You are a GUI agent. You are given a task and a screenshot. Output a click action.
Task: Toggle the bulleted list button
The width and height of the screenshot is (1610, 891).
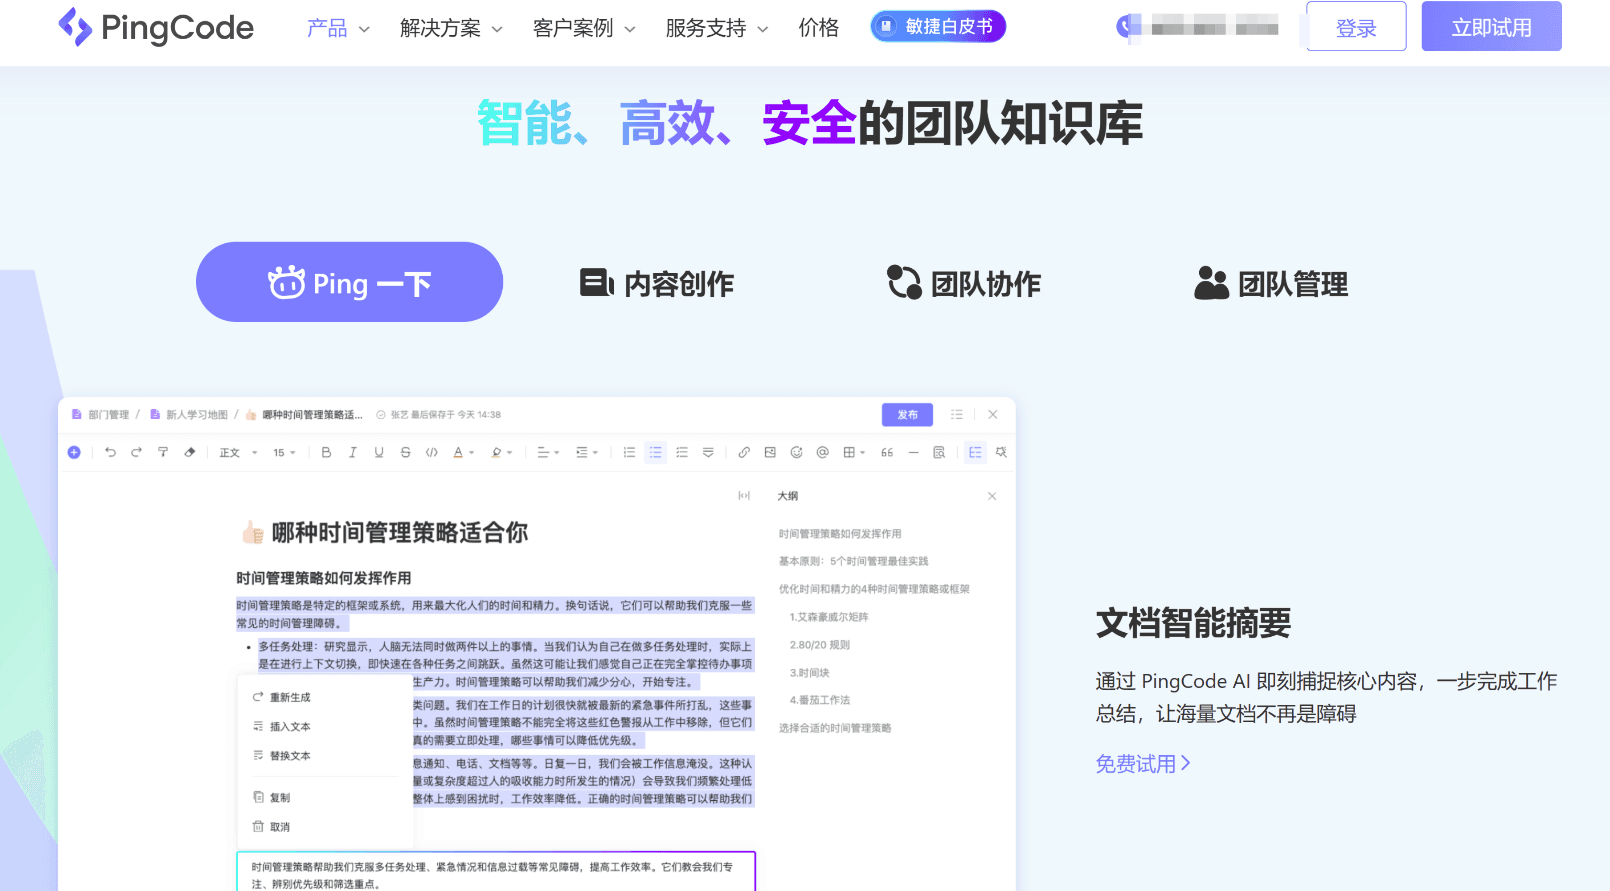(x=655, y=452)
